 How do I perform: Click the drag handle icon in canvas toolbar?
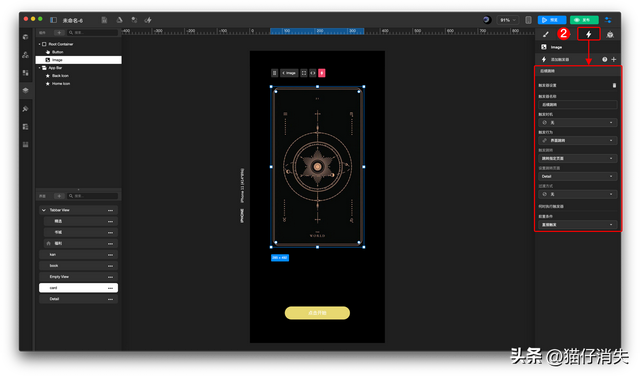274,73
